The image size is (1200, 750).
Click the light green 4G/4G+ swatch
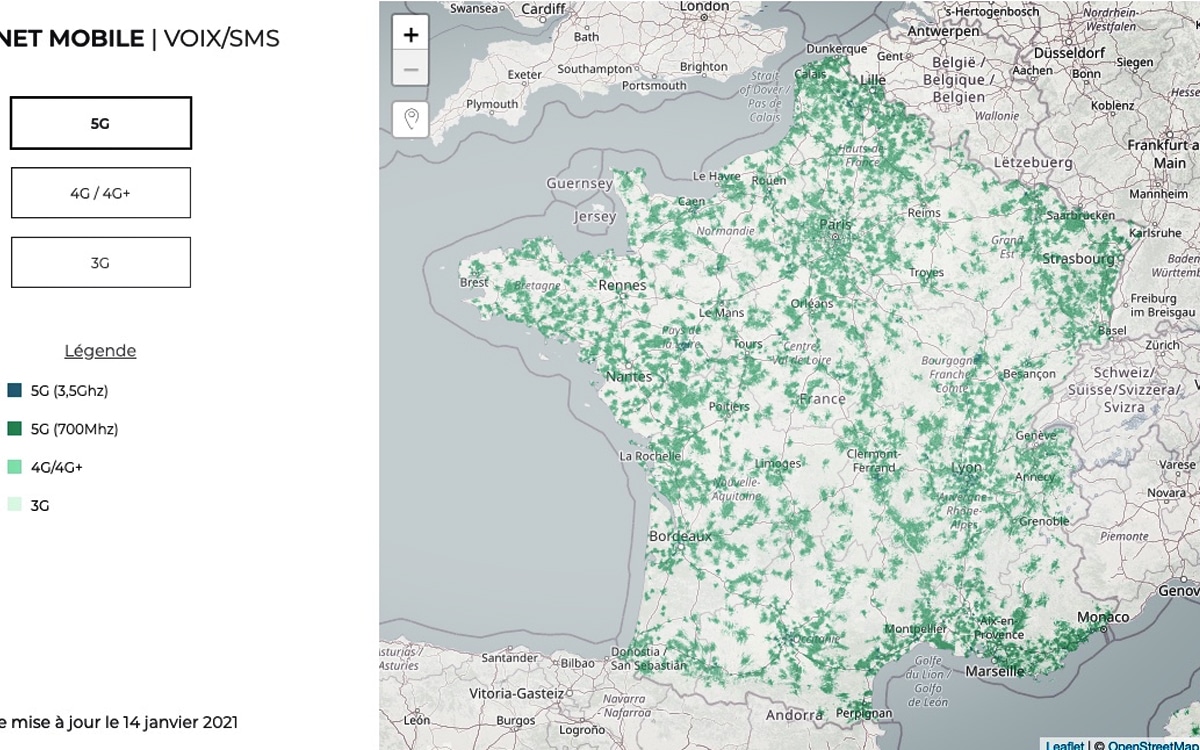click(x=14, y=466)
